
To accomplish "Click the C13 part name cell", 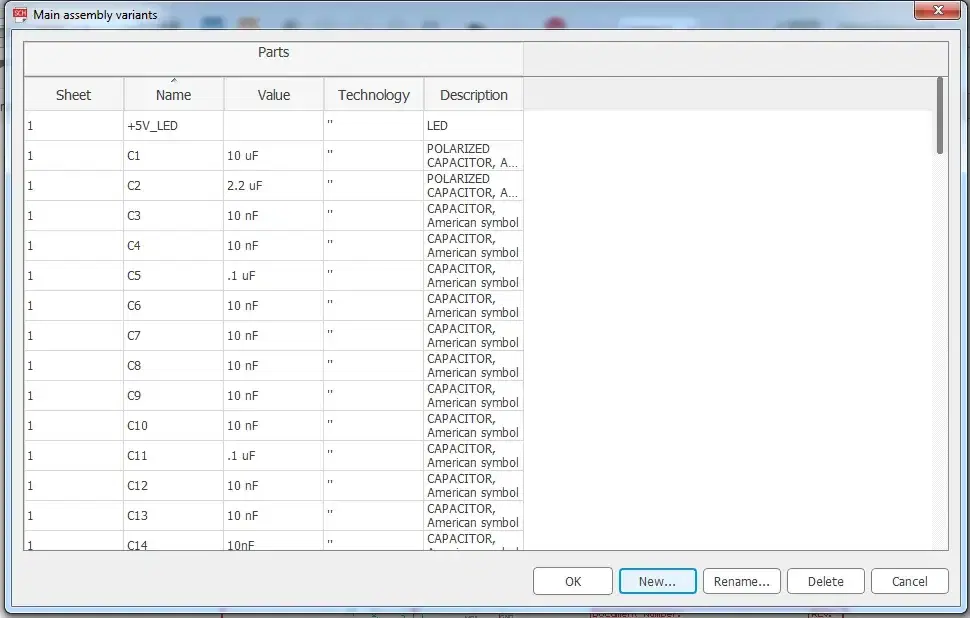I will point(137,516).
